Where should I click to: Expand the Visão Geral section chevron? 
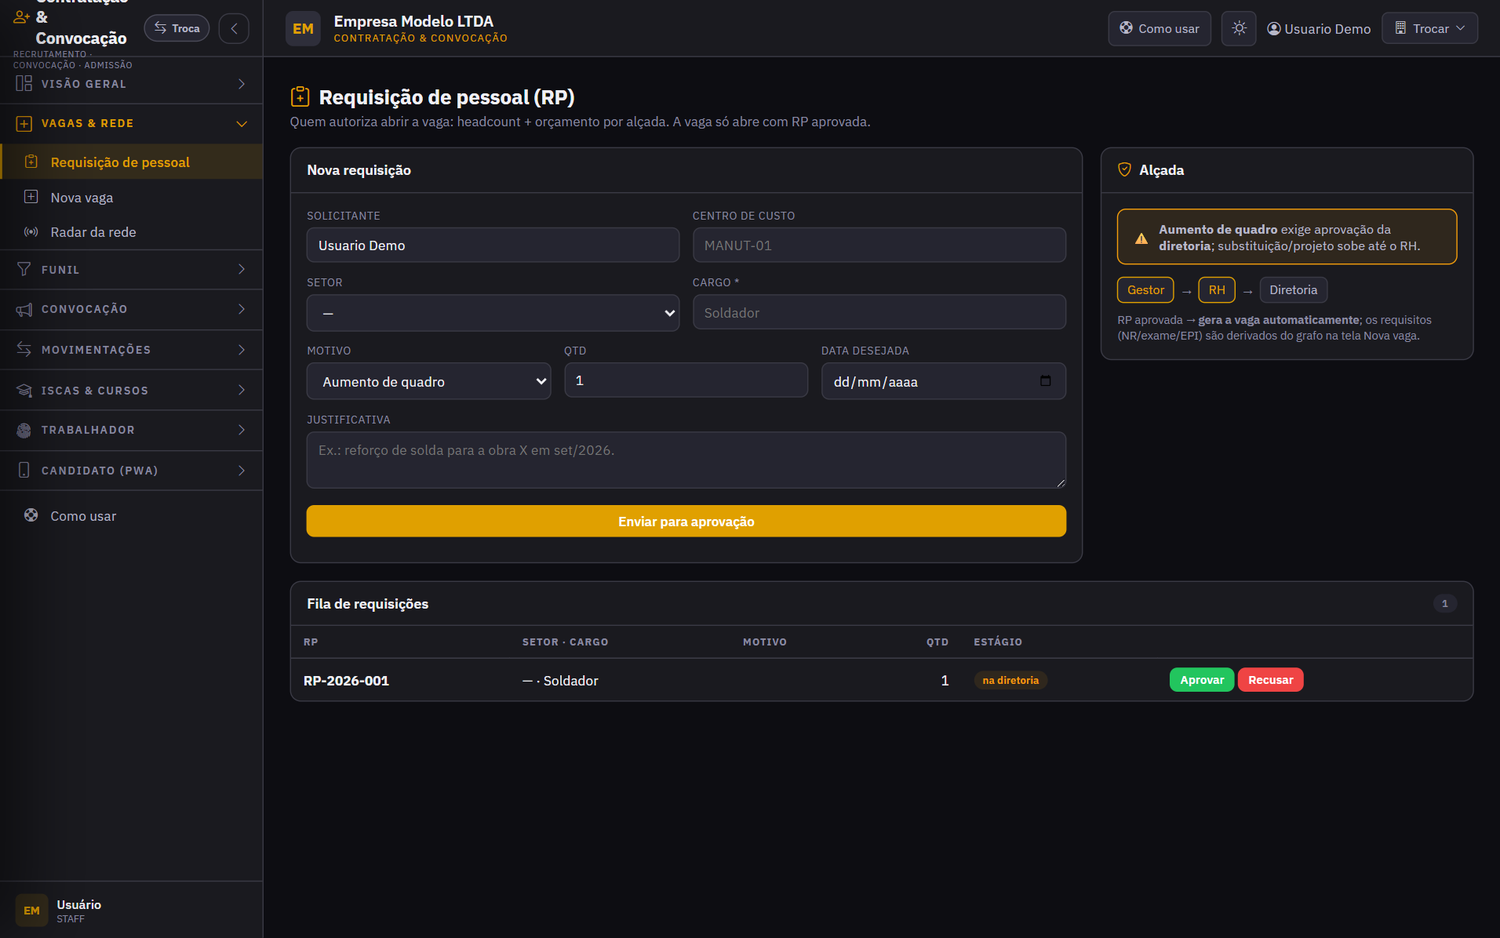click(x=242, y=84)
